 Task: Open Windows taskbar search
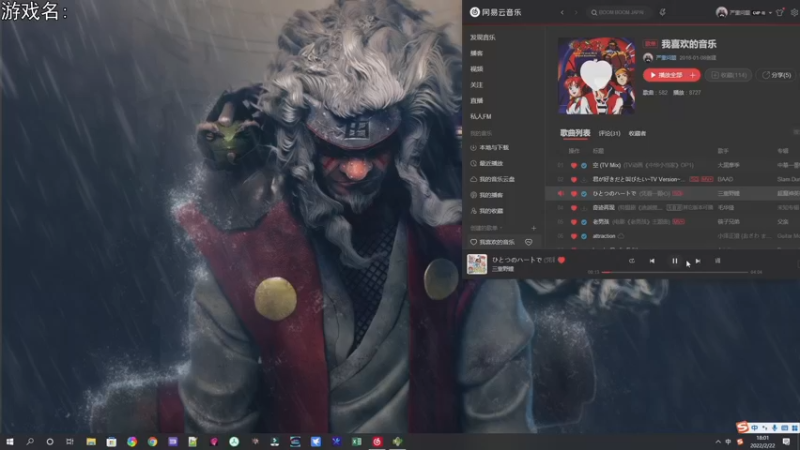[x=30, y=441]
